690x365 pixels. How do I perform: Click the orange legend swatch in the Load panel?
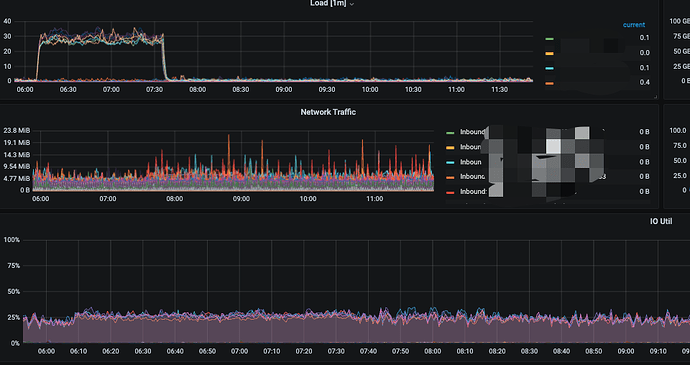click(549, 83)
